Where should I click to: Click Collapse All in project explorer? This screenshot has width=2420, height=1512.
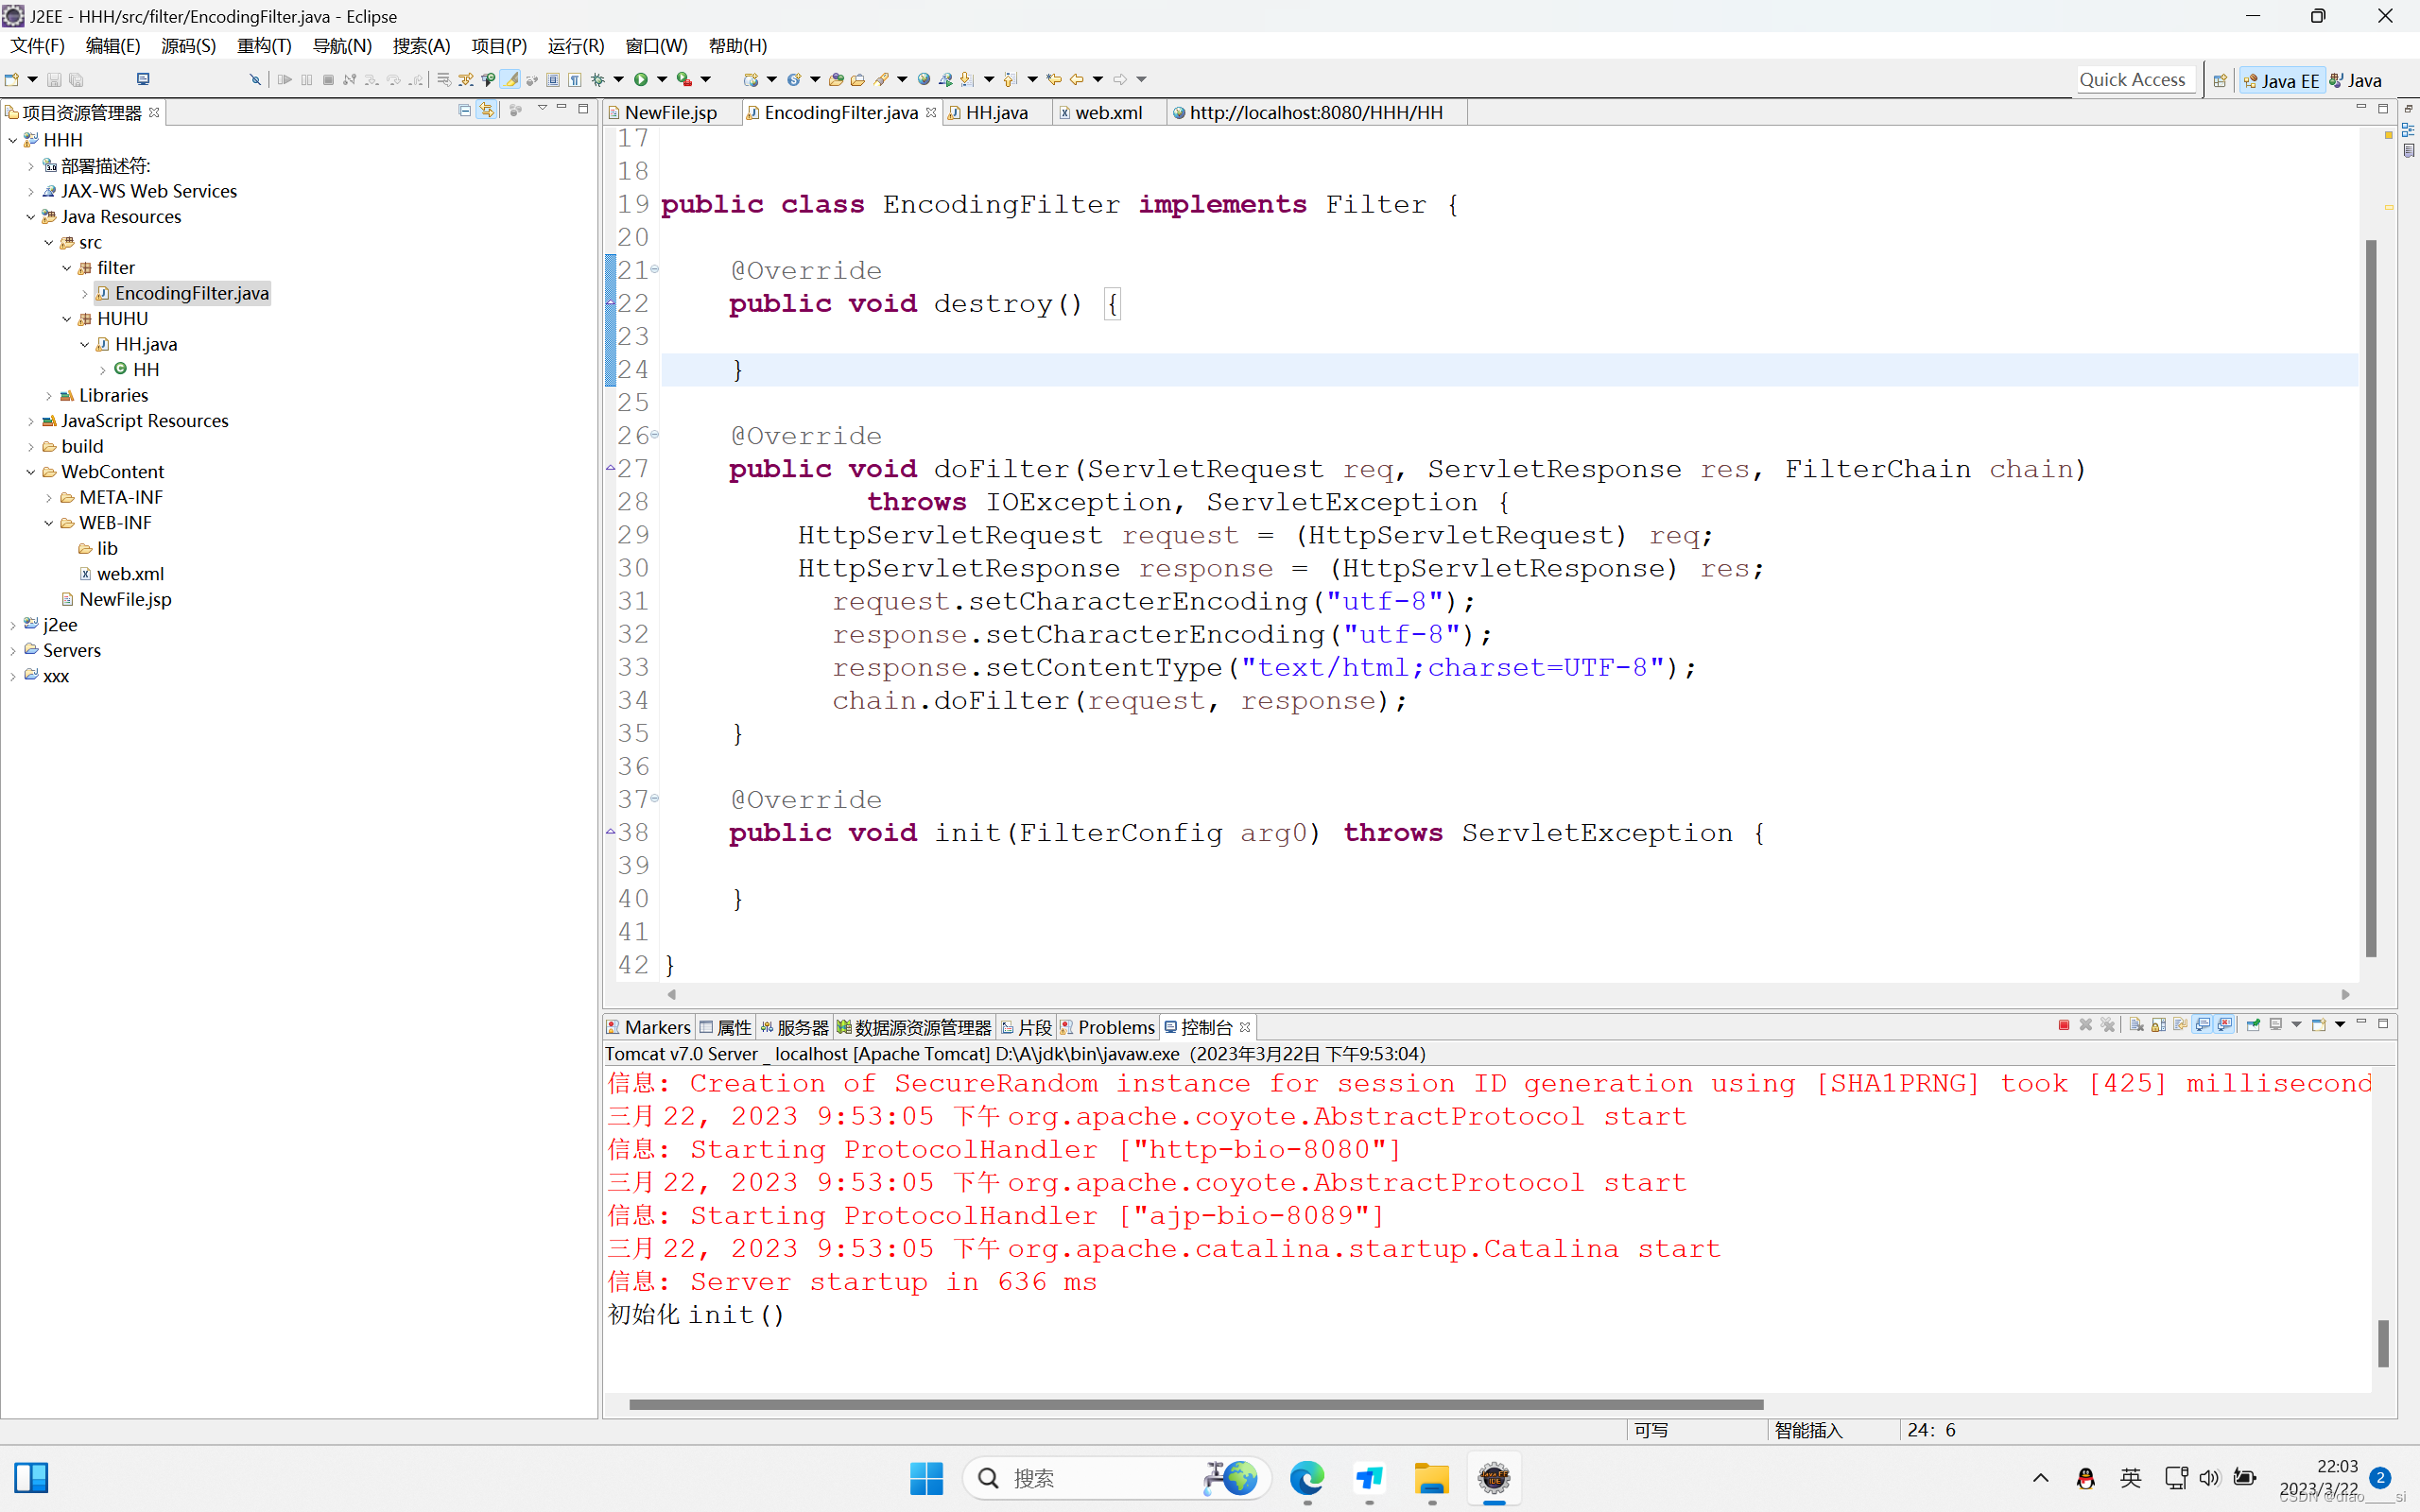click(x=465, y=110)
